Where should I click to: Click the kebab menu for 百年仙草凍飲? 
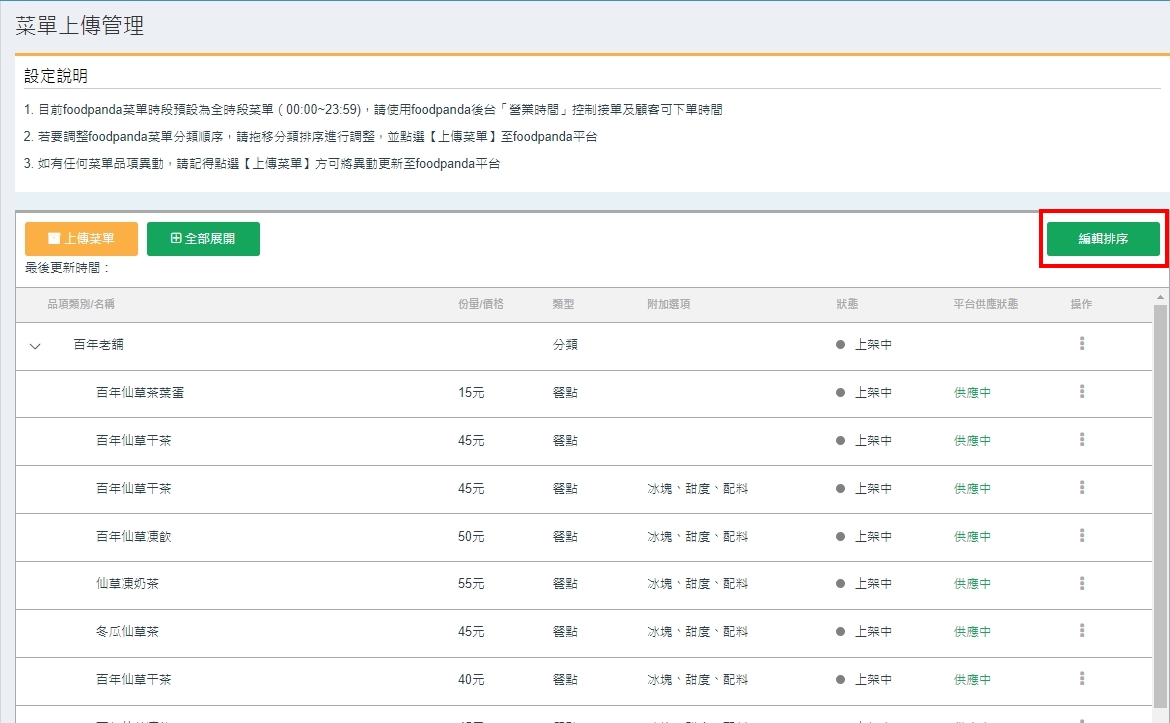pos(1082,536)
